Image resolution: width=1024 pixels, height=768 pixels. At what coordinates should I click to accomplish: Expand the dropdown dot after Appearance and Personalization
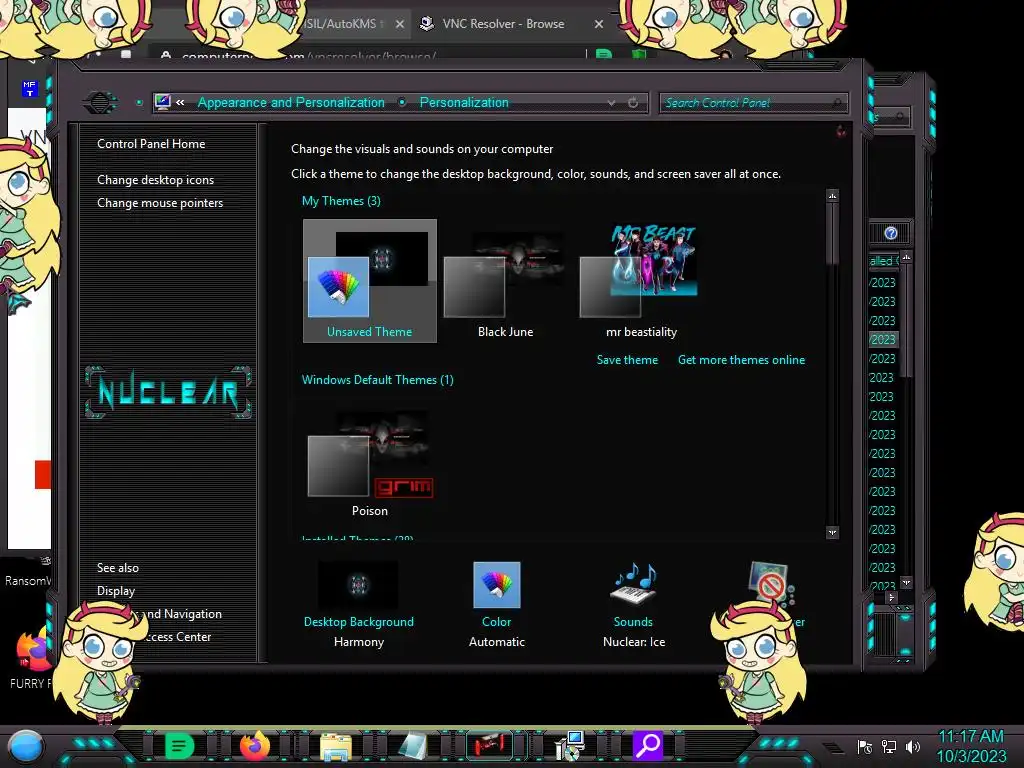click(x=402, y=103)
